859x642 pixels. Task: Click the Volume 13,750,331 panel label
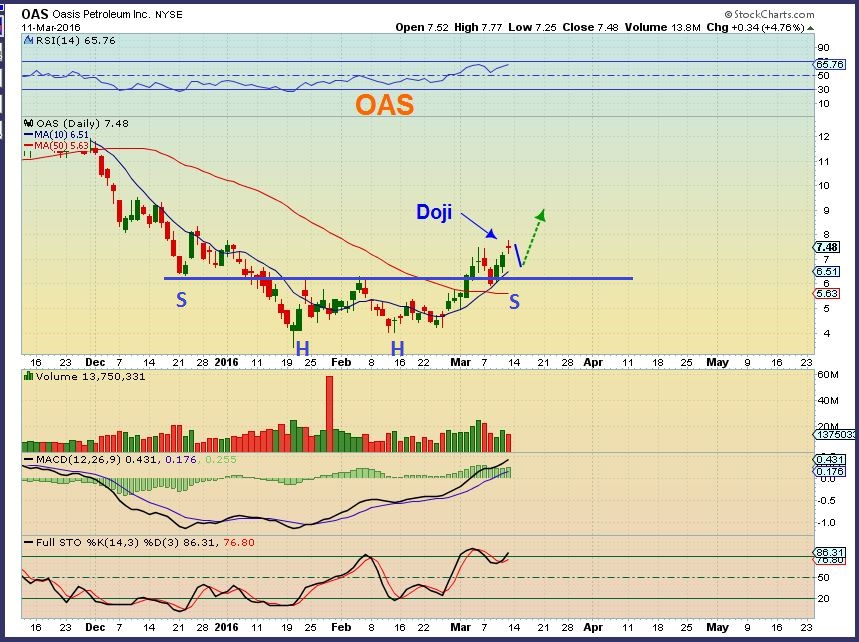90,376
